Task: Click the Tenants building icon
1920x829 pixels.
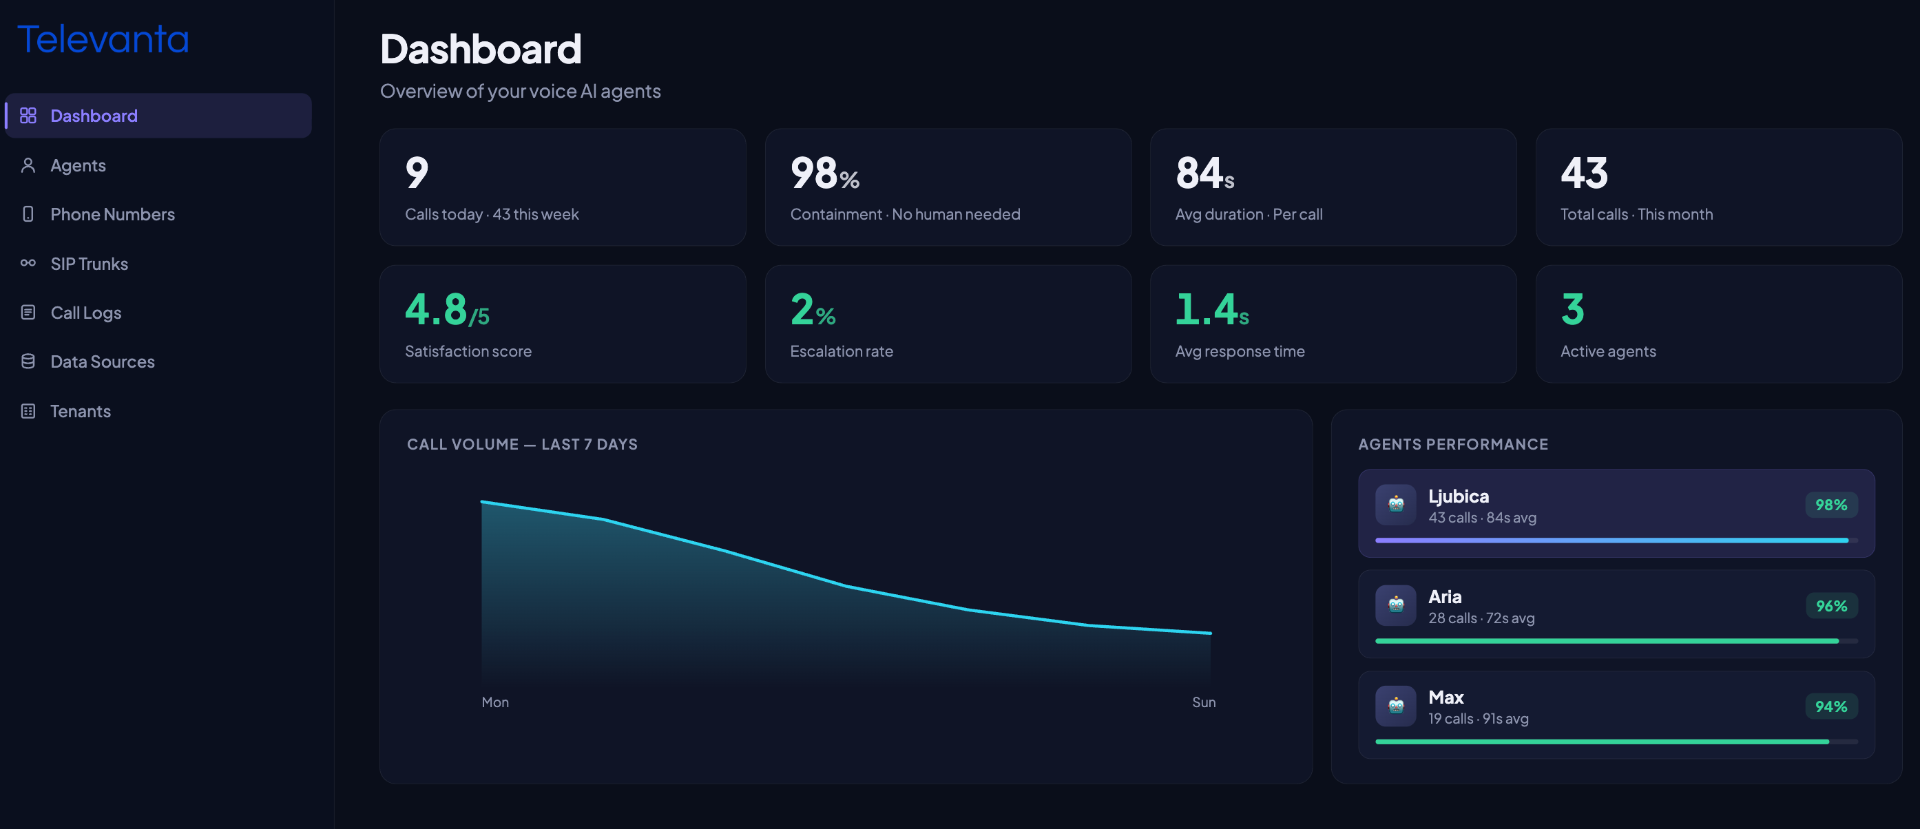Action: [x=28, y=411]
